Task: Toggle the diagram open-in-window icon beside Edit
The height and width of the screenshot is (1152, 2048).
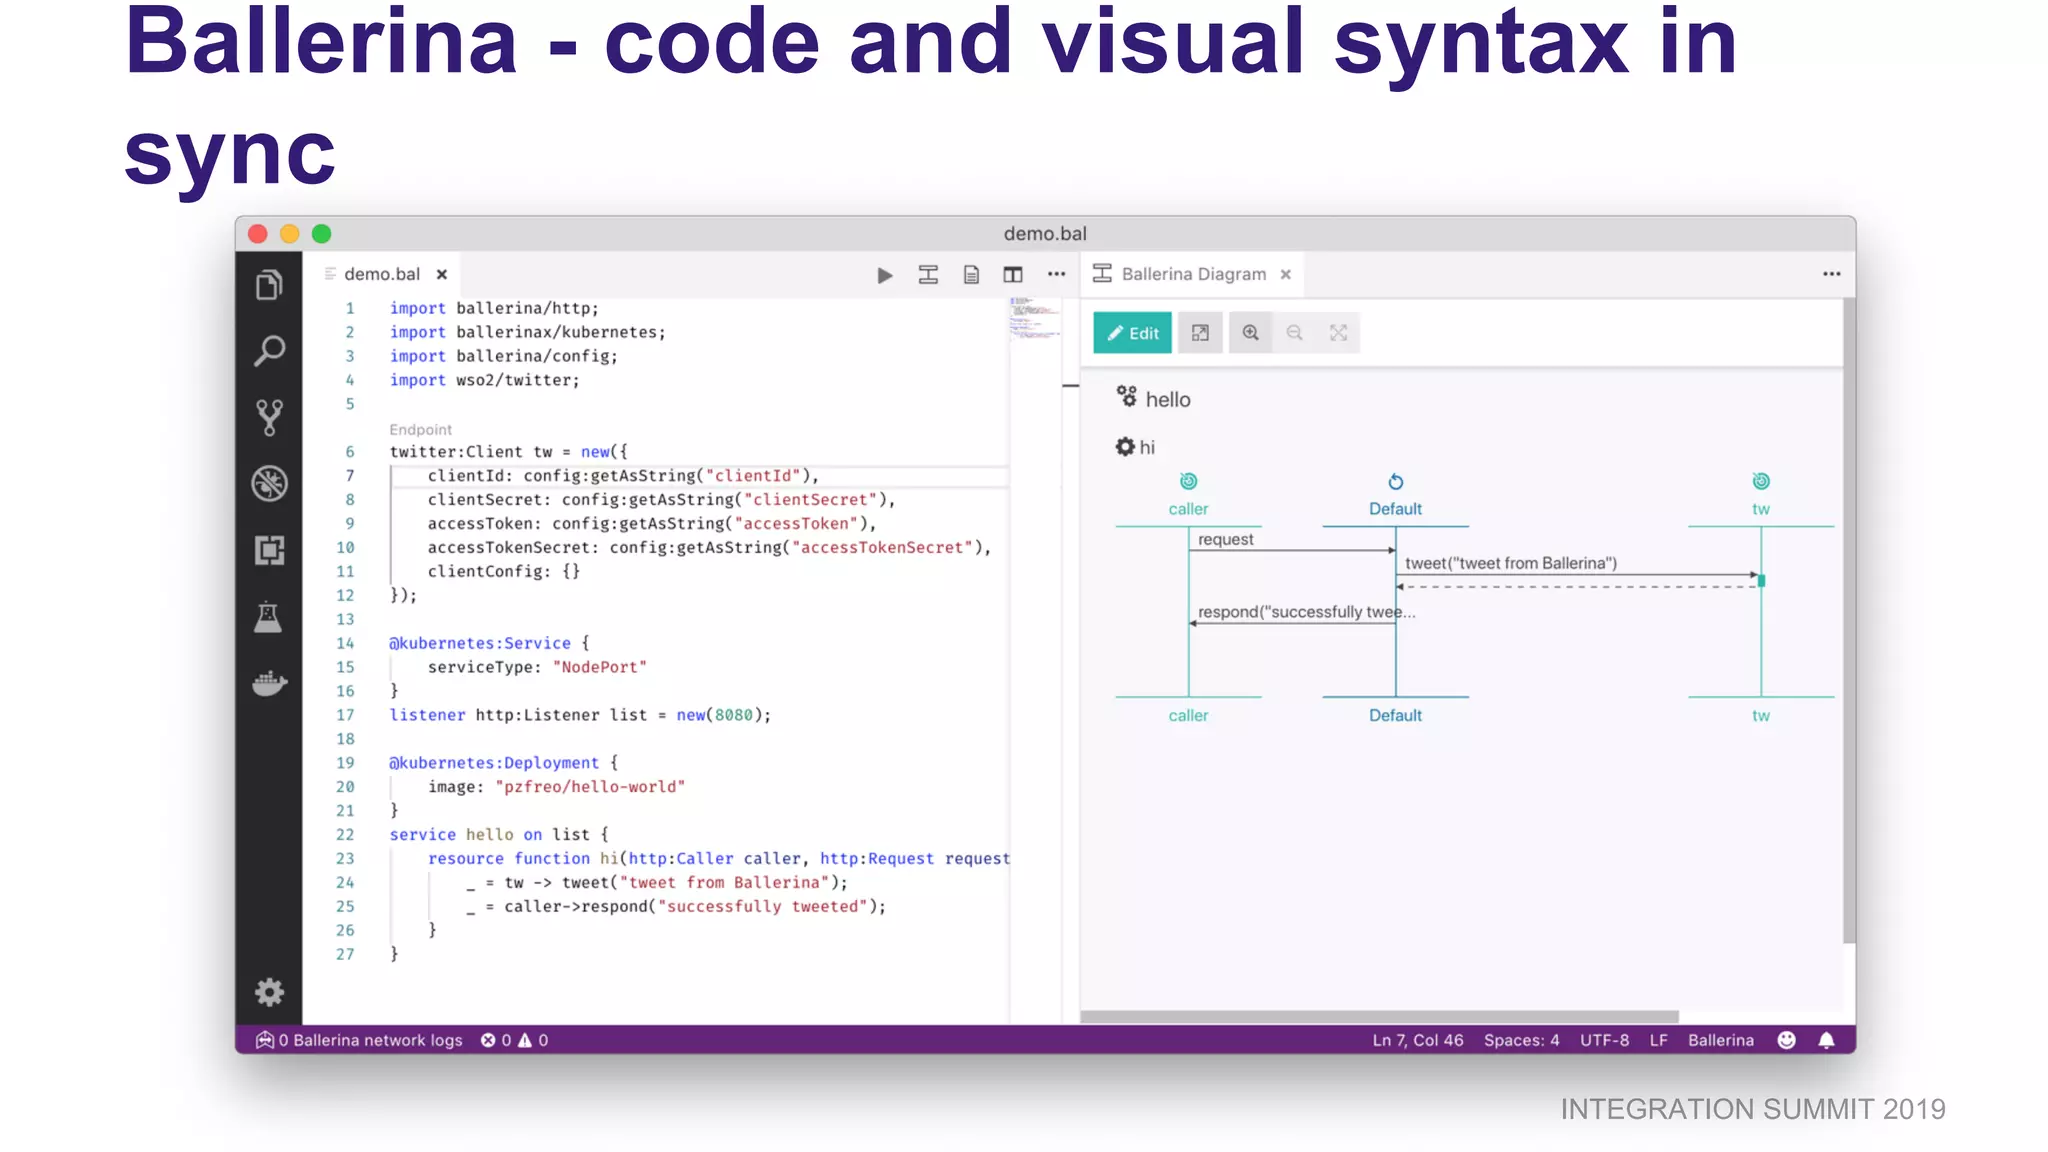Action: (x=1200, y=333)
